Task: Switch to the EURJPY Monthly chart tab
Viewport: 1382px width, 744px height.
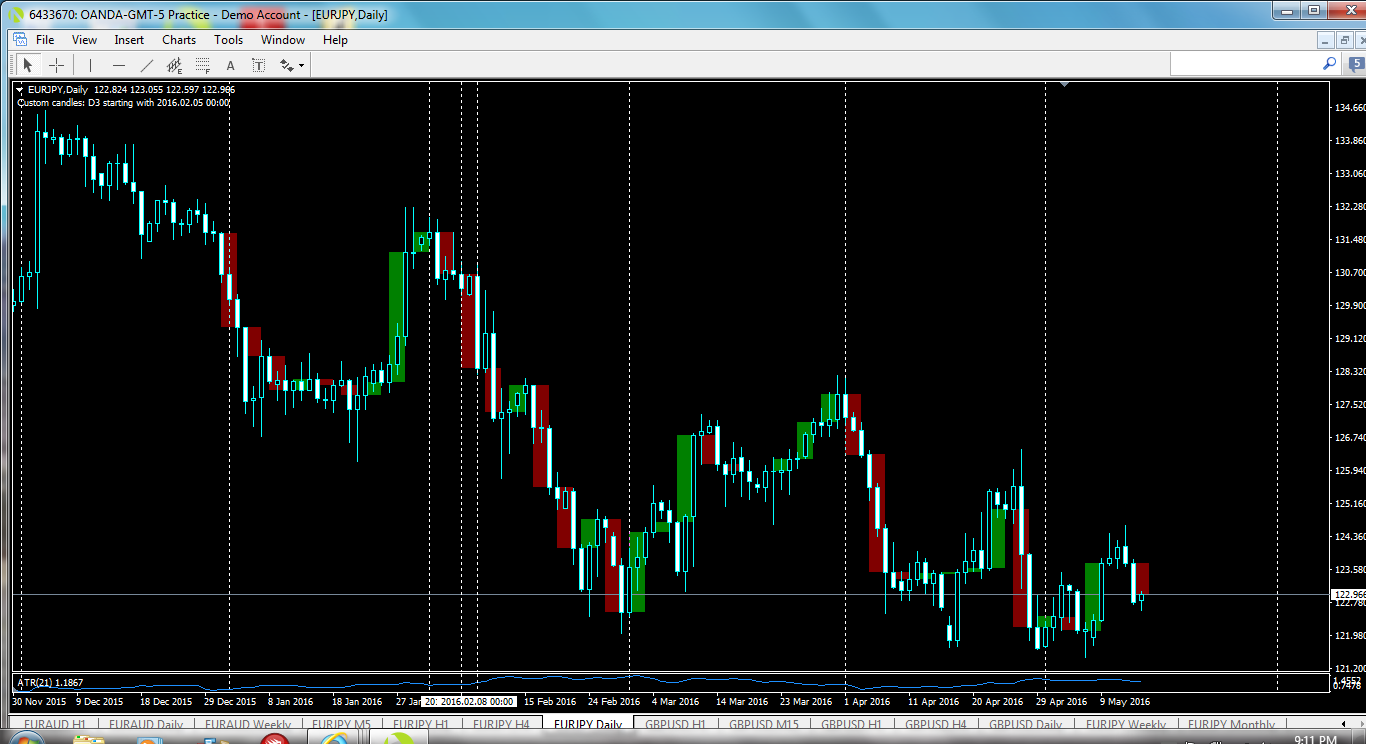Action: click(1231, 725)
